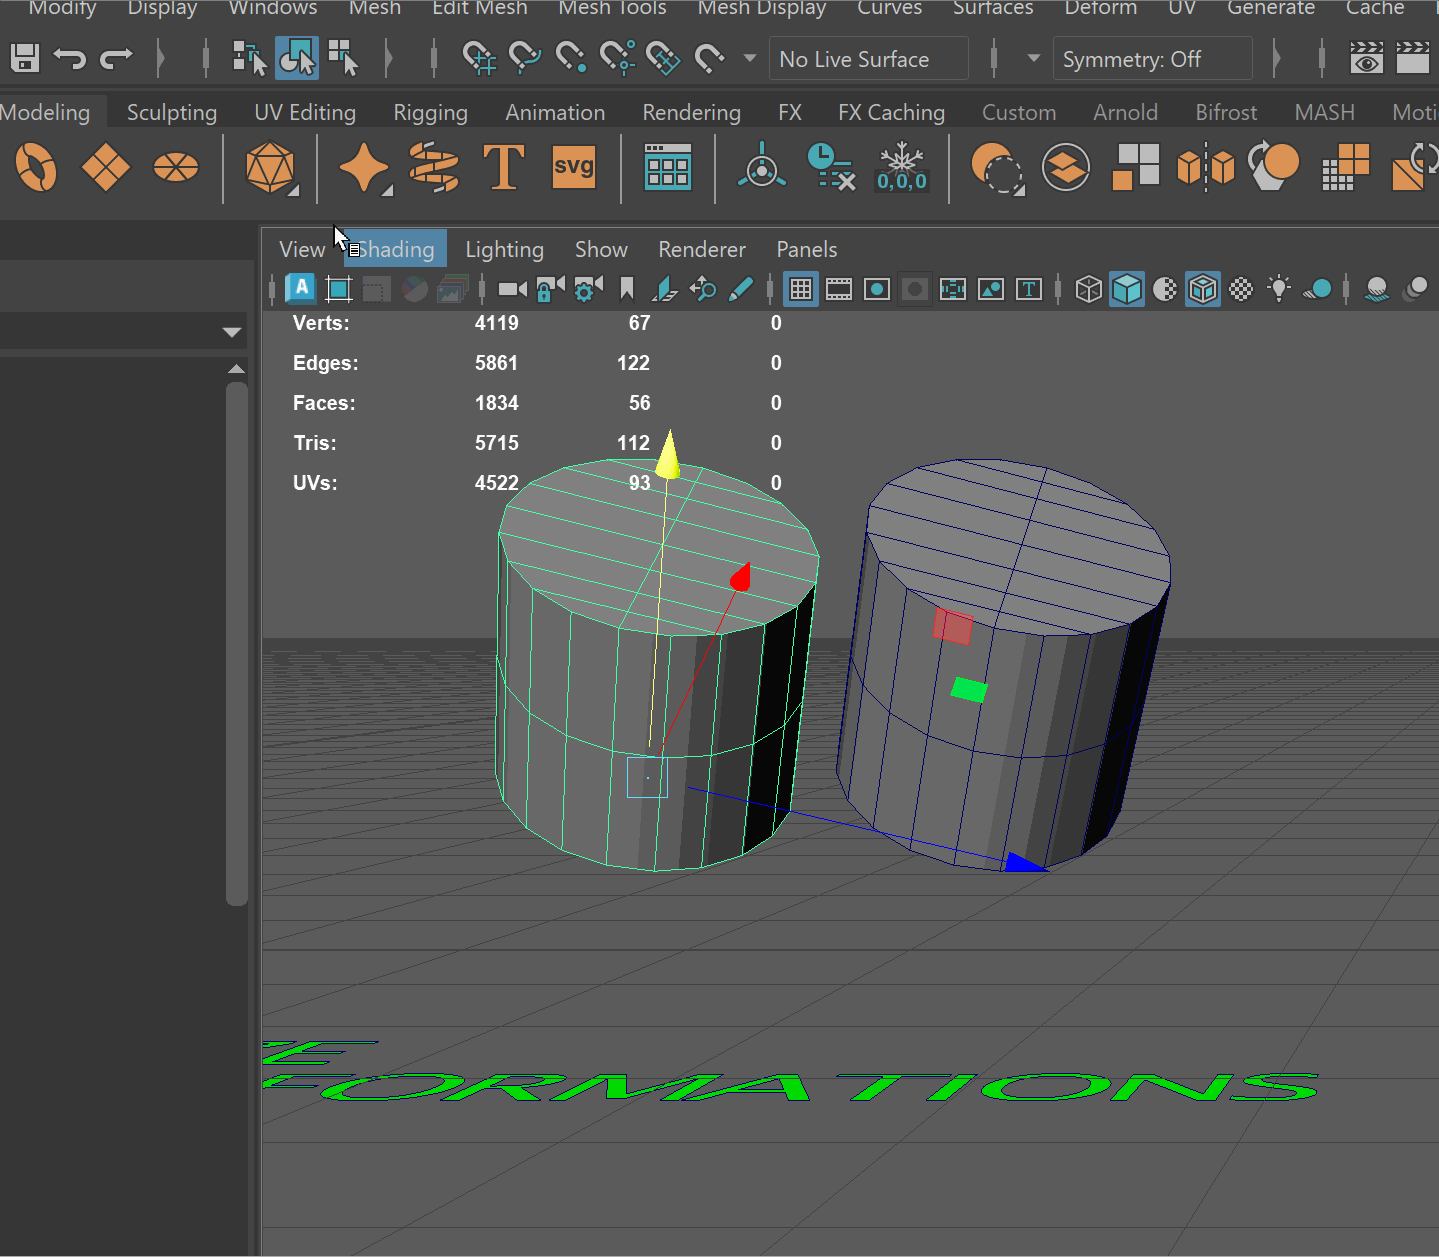Toggle use all lights bulb
The image size is (1439, 1257).
(1279, 290)
